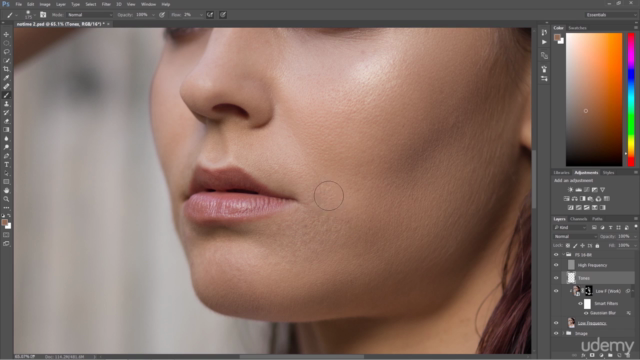Image resolution: width=640 pixels, height=360 pixels.
Task: Hide the Low F (Work) layer
Action: coord(556,291)
